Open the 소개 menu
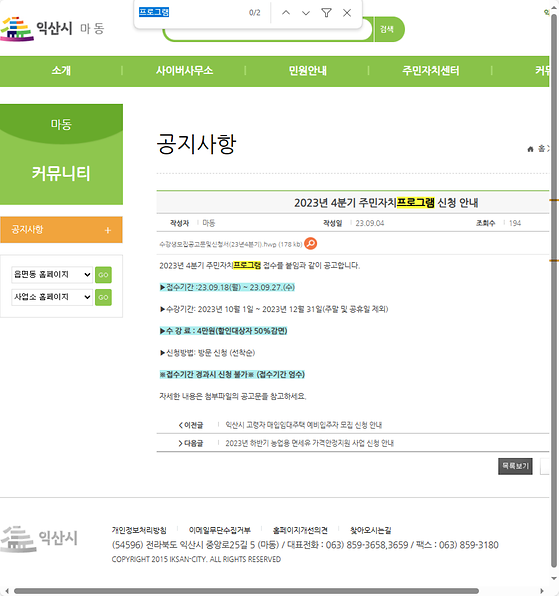 pos(61,71)
